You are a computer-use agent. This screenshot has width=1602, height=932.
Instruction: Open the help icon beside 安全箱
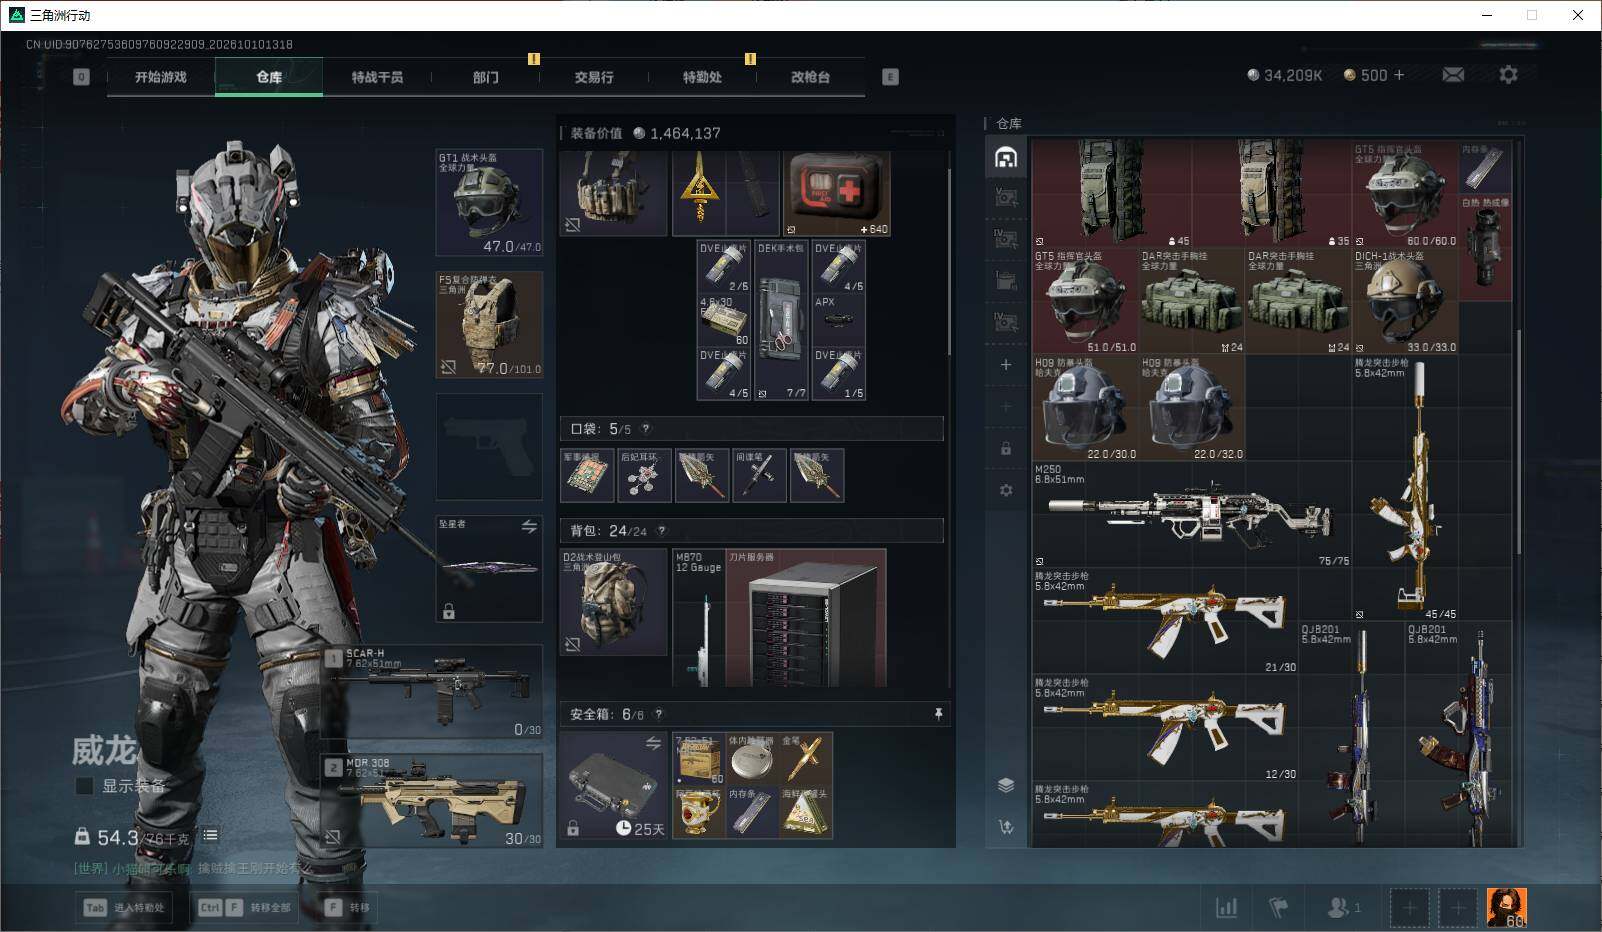[x=659, y=714]
